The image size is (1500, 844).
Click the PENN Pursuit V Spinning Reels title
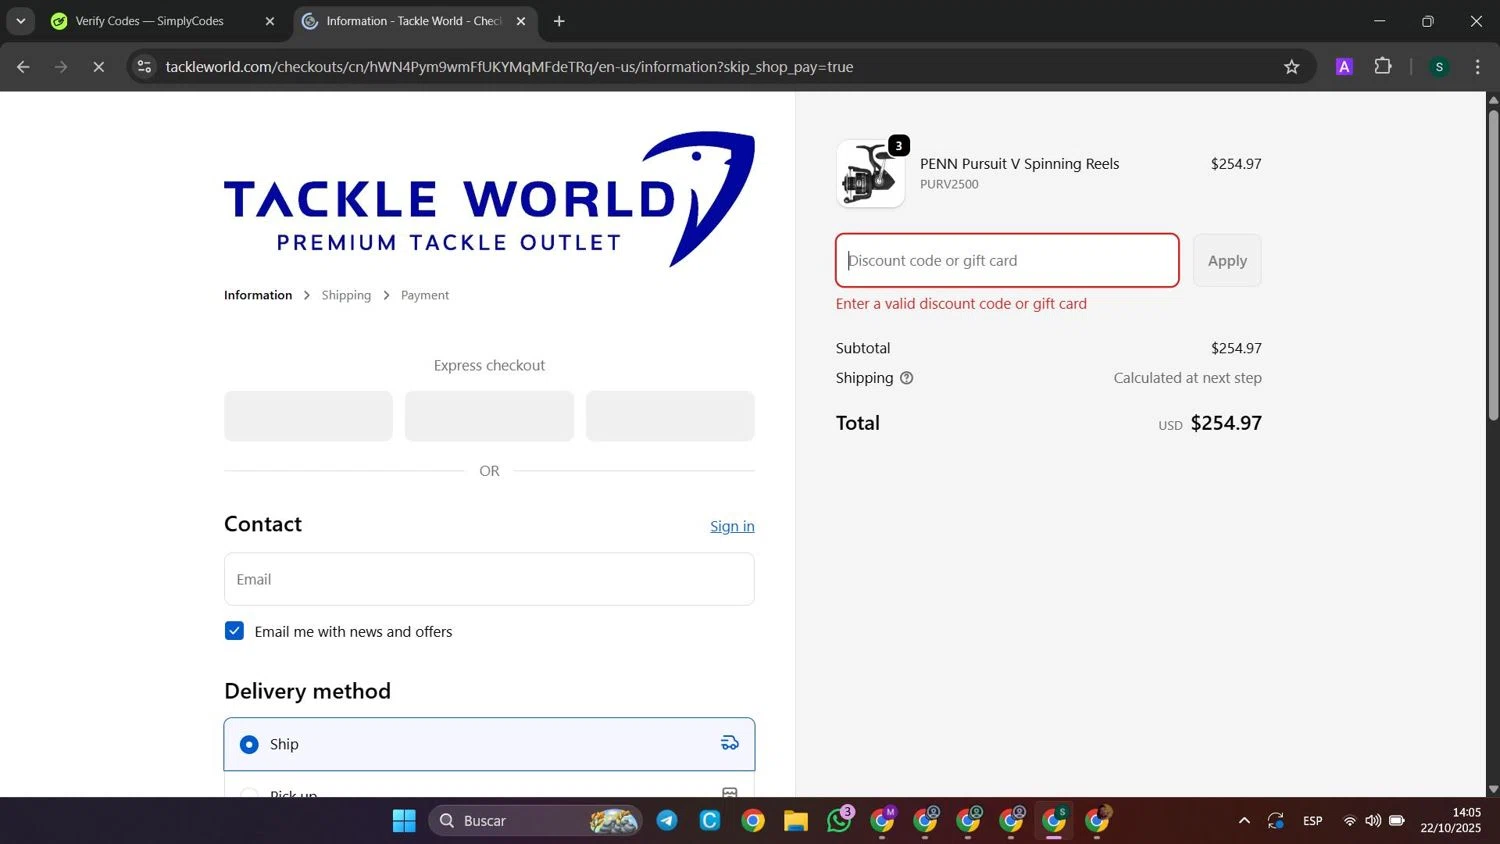[1019, 164]
